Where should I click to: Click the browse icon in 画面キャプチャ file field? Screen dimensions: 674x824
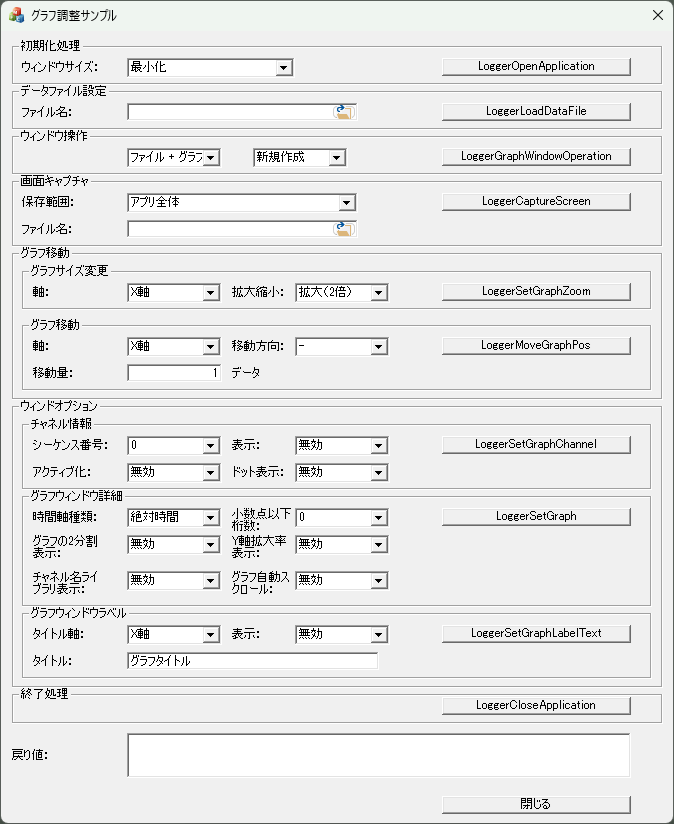point(344,229)
